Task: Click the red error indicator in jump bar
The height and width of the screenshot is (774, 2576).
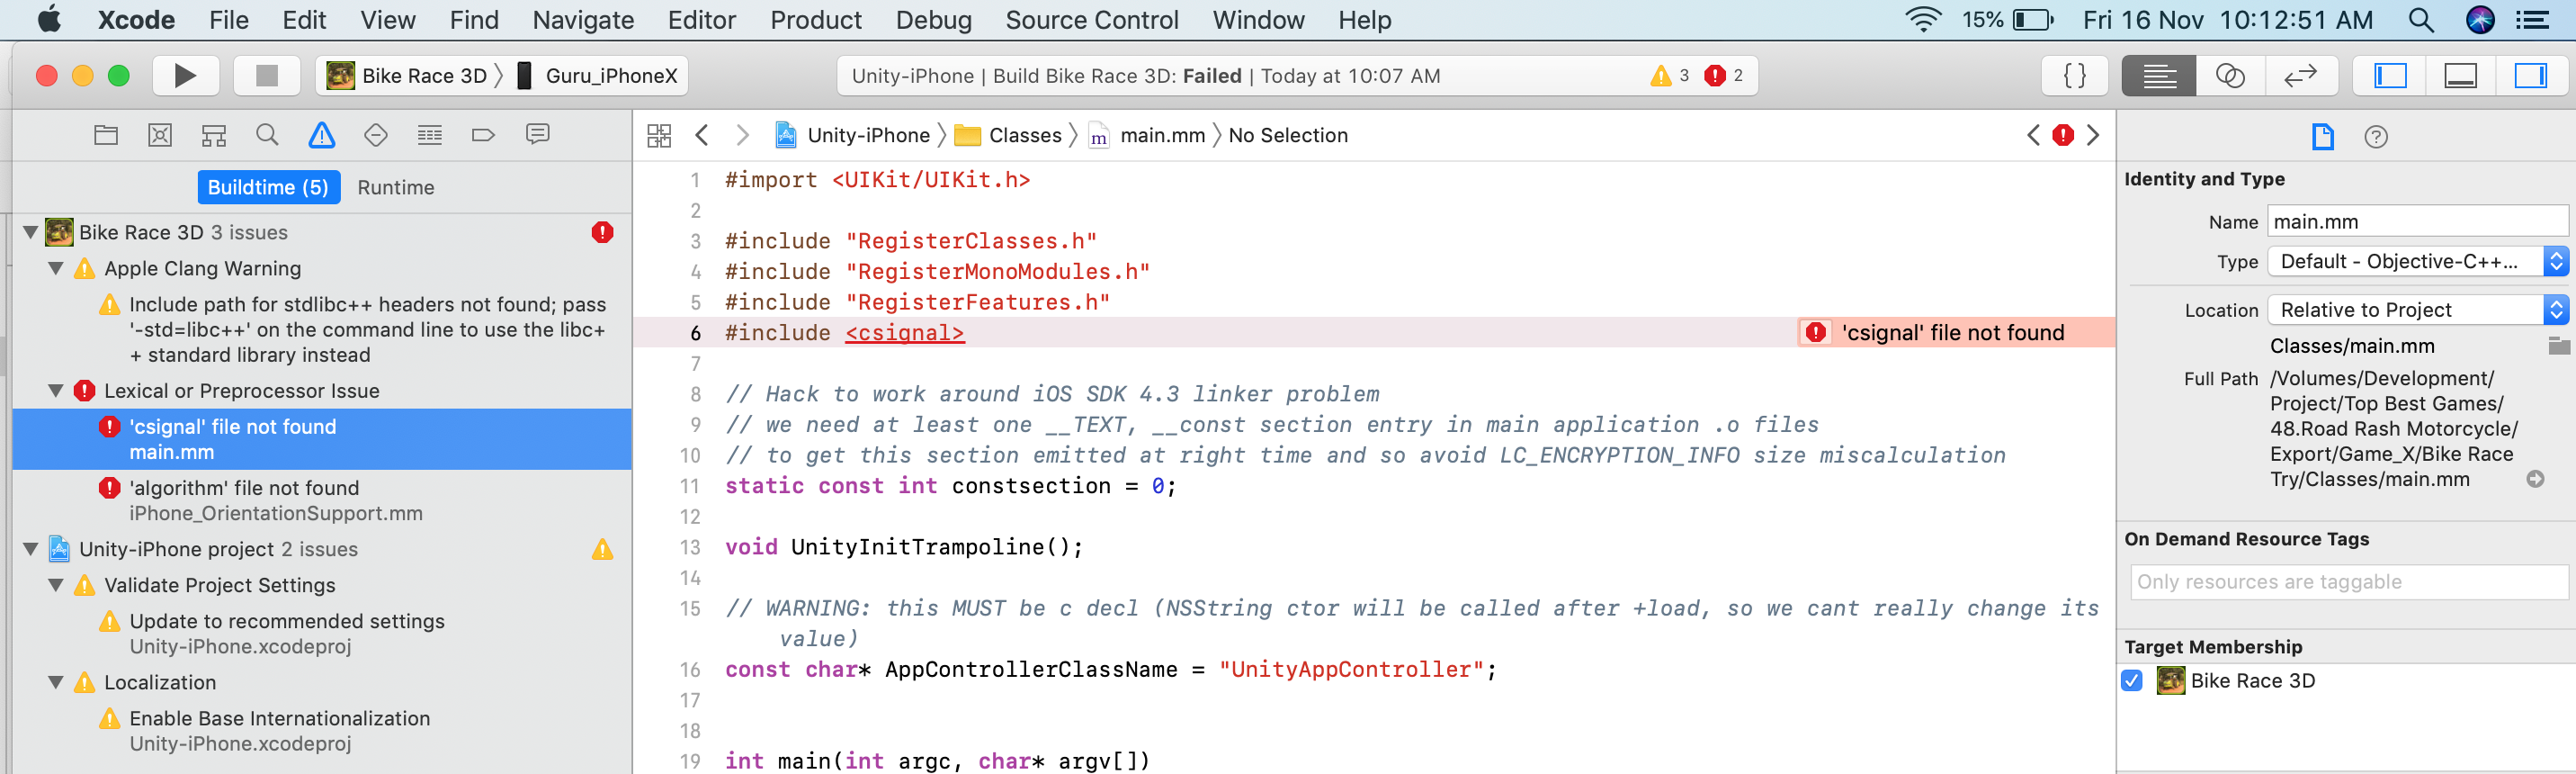Action: [2063, 135]
